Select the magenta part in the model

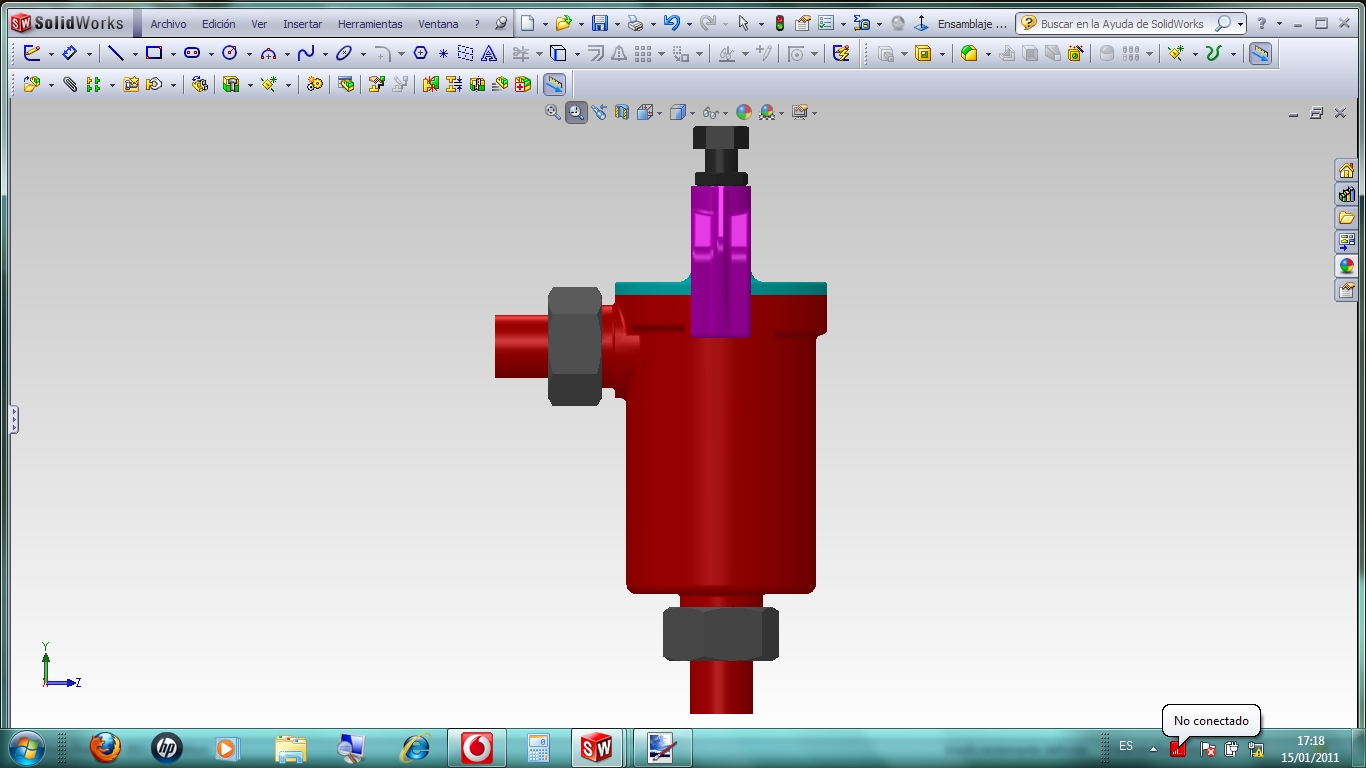pos(720,260)
